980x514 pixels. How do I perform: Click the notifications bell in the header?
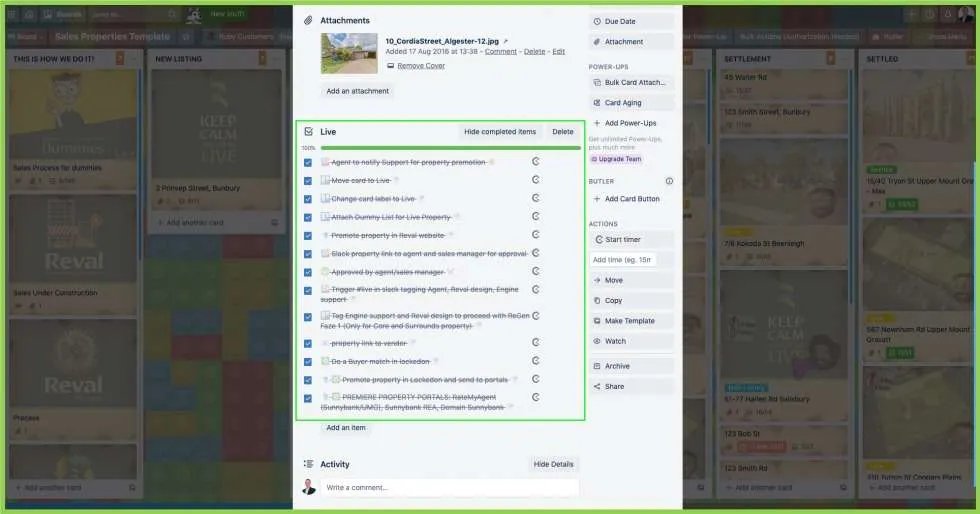948,14
